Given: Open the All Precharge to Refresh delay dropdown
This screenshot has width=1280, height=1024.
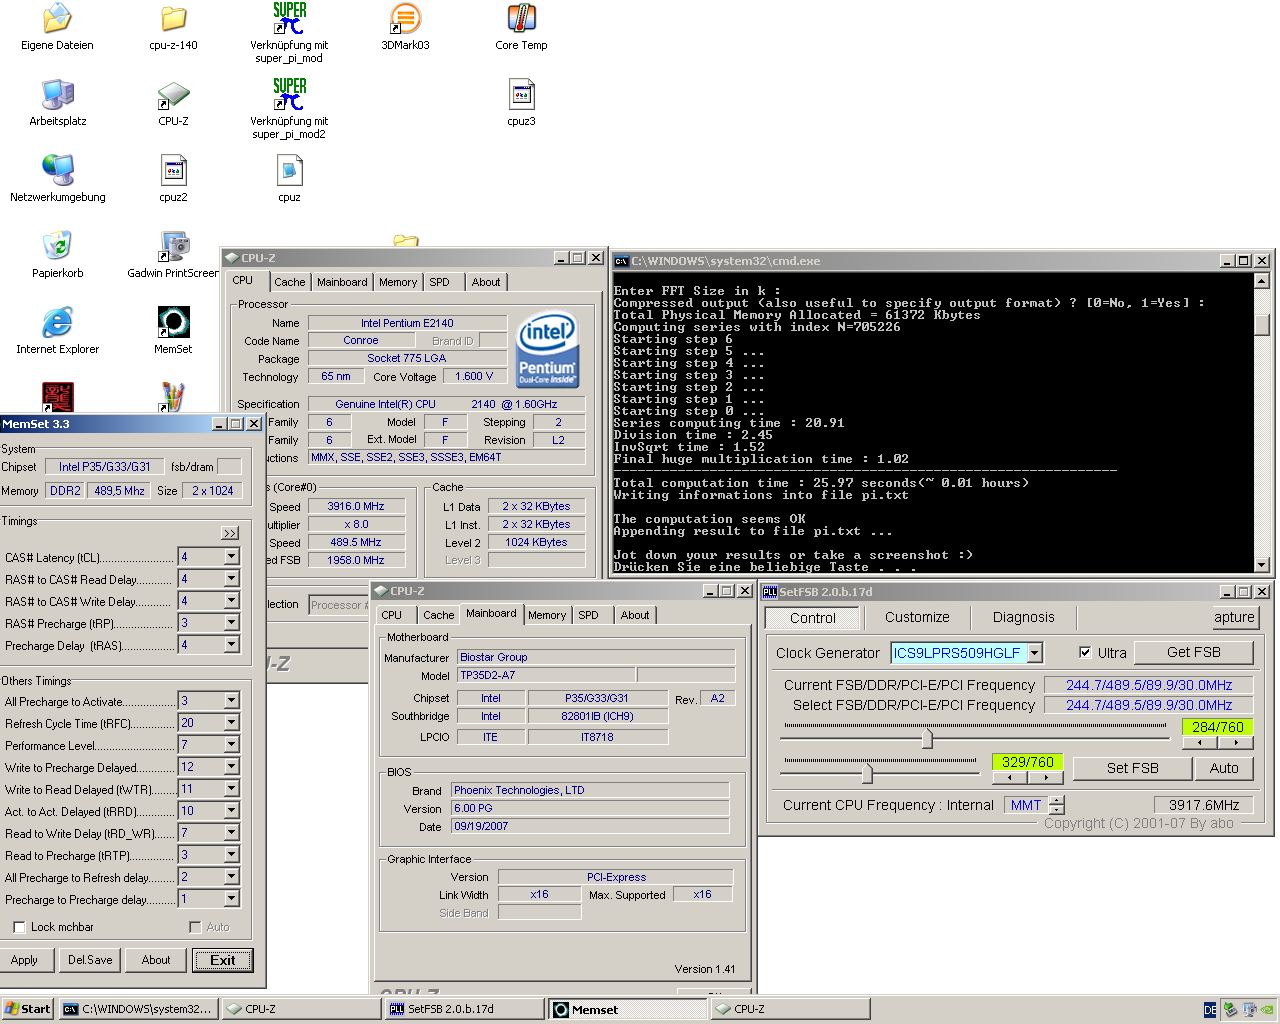Looking at the screenshot, I should [x=231, y=877].
